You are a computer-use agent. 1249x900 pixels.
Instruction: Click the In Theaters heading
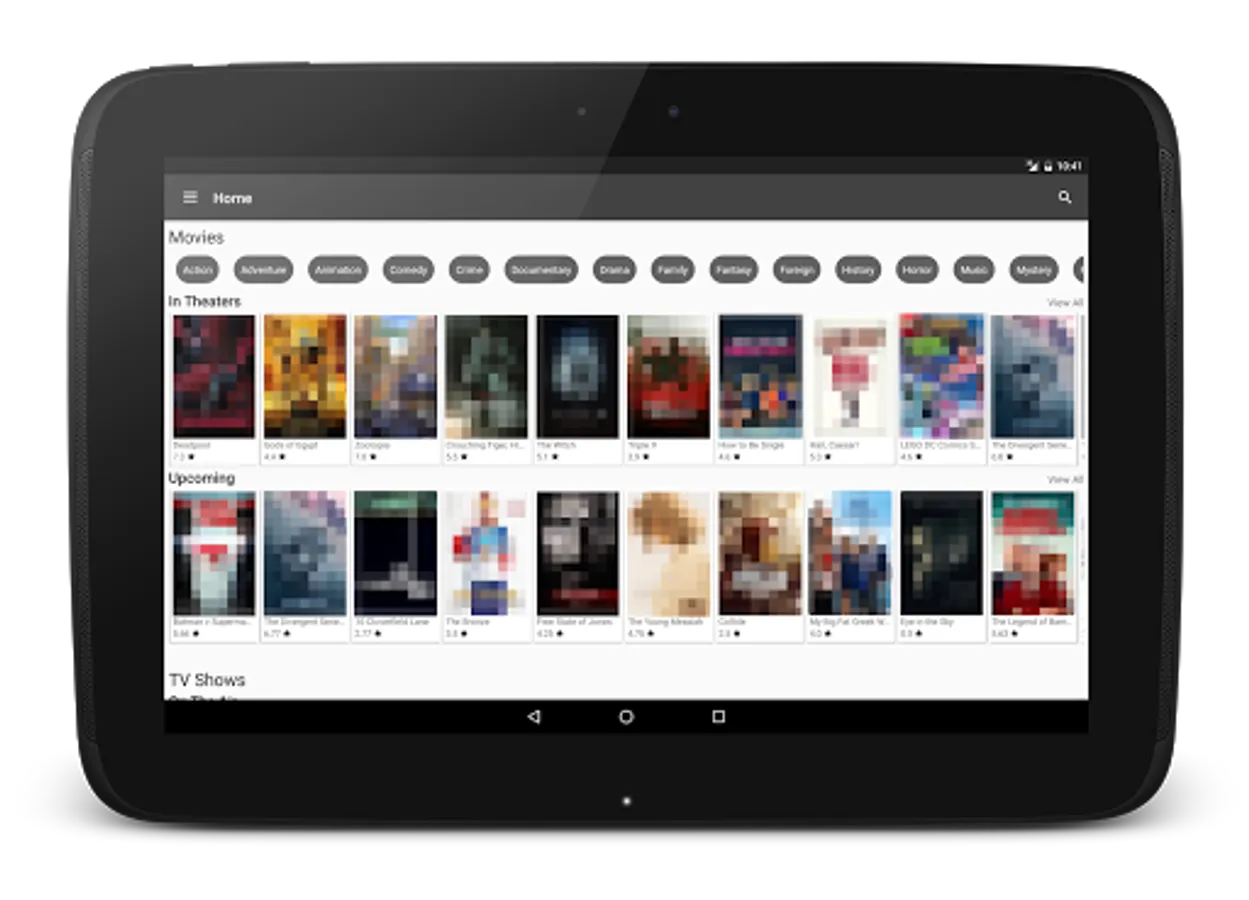tap(205, 301)
